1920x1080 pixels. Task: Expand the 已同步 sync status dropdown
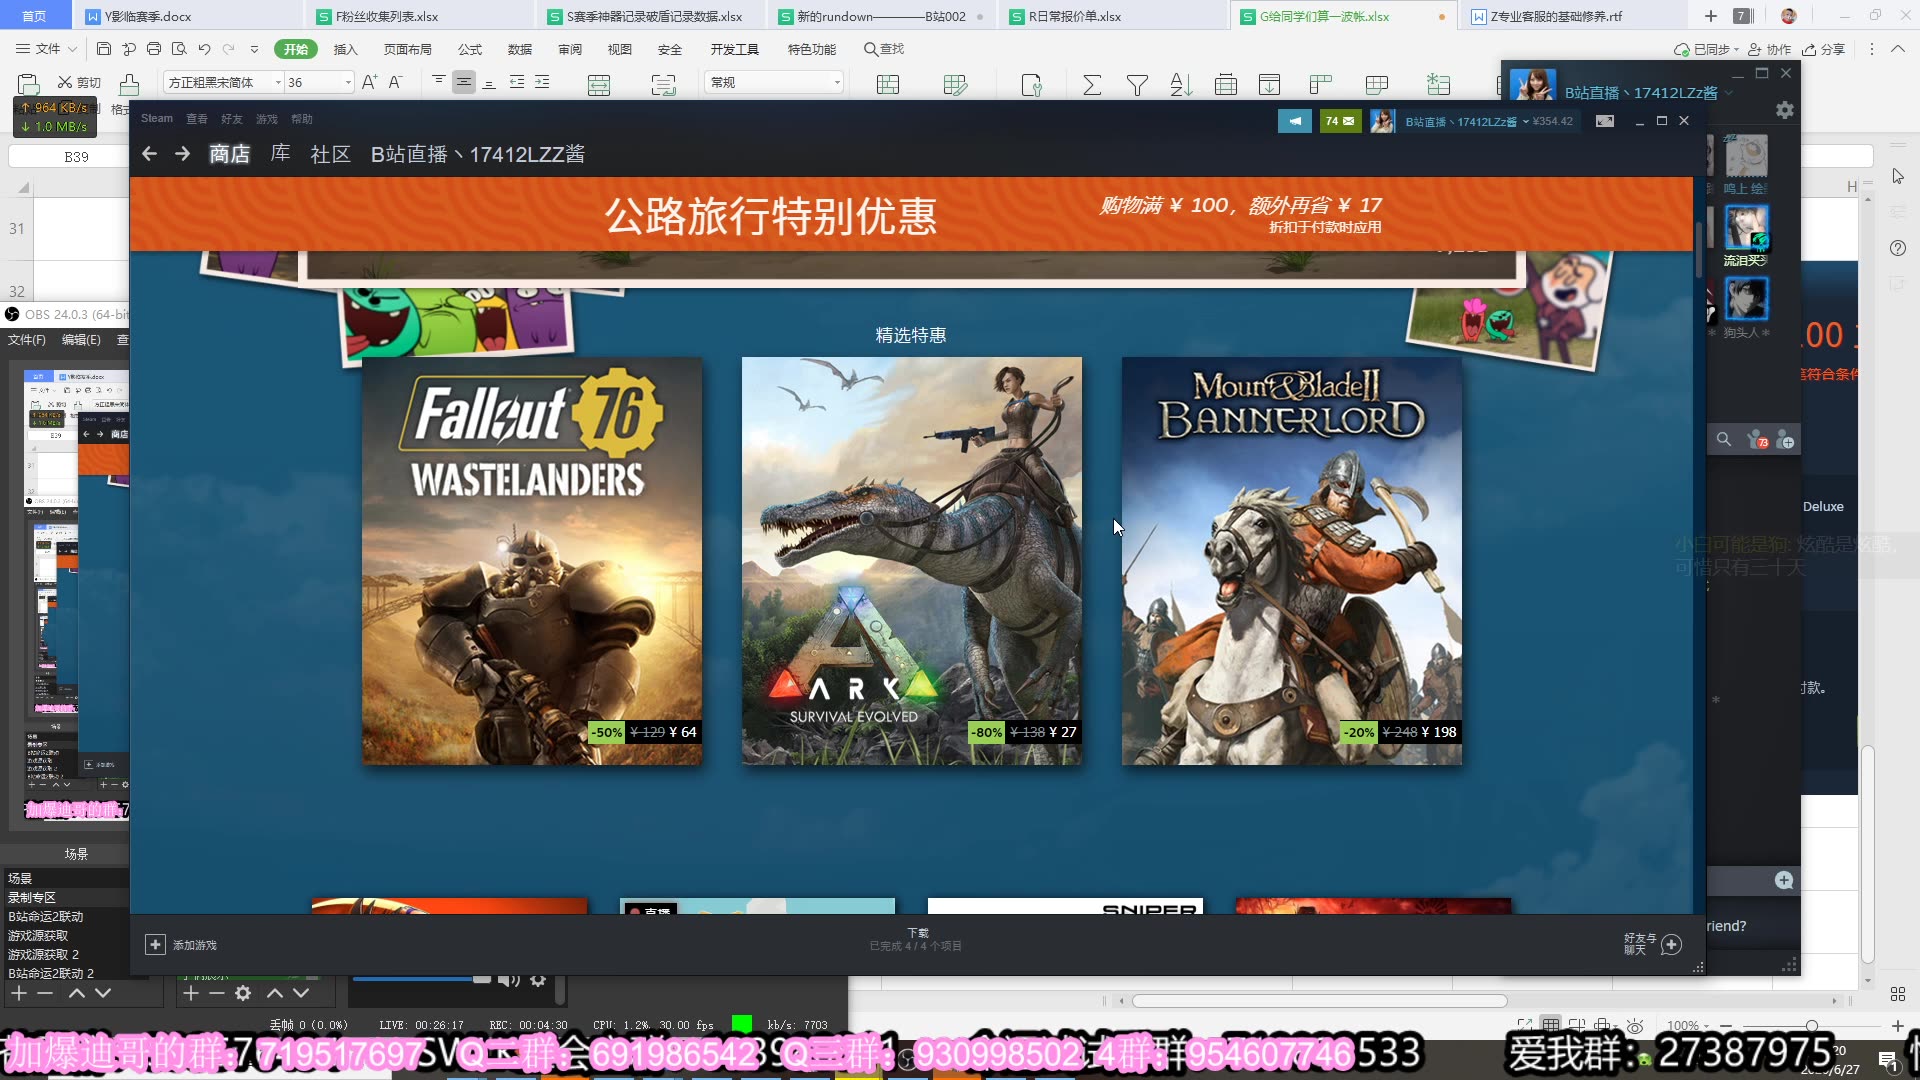(1736, 49)
